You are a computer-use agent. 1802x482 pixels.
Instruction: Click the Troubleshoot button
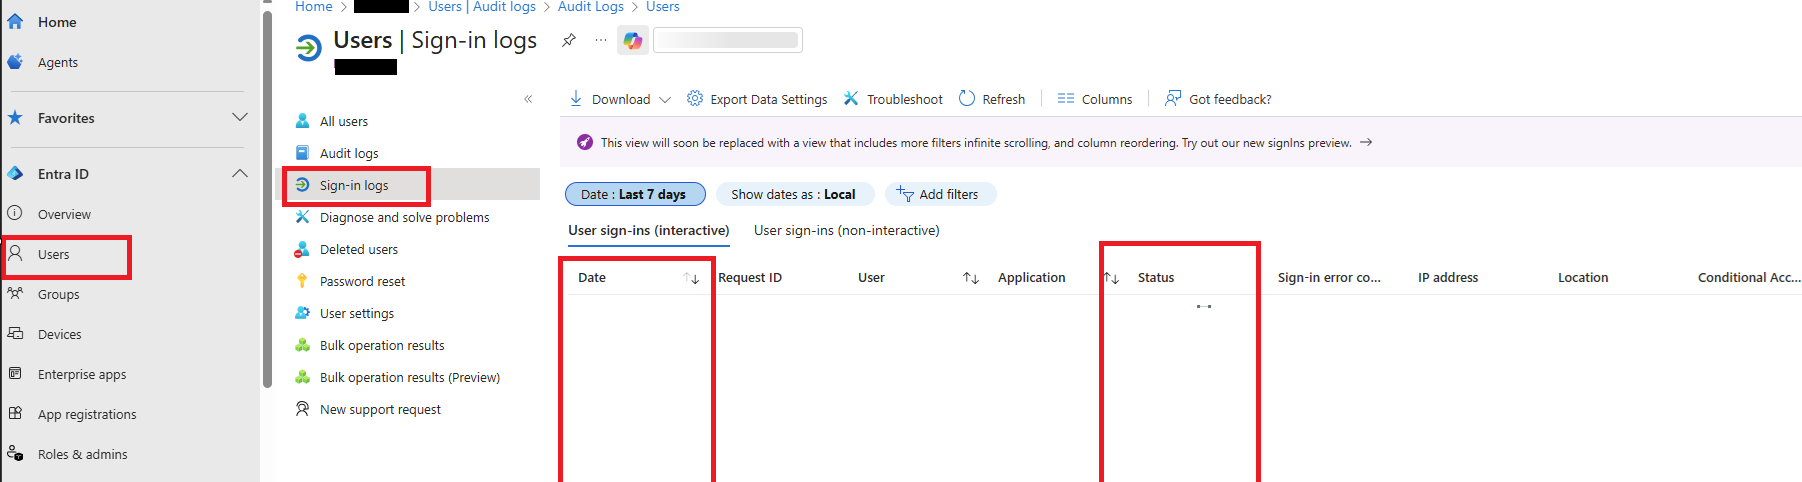pos(893,99)
